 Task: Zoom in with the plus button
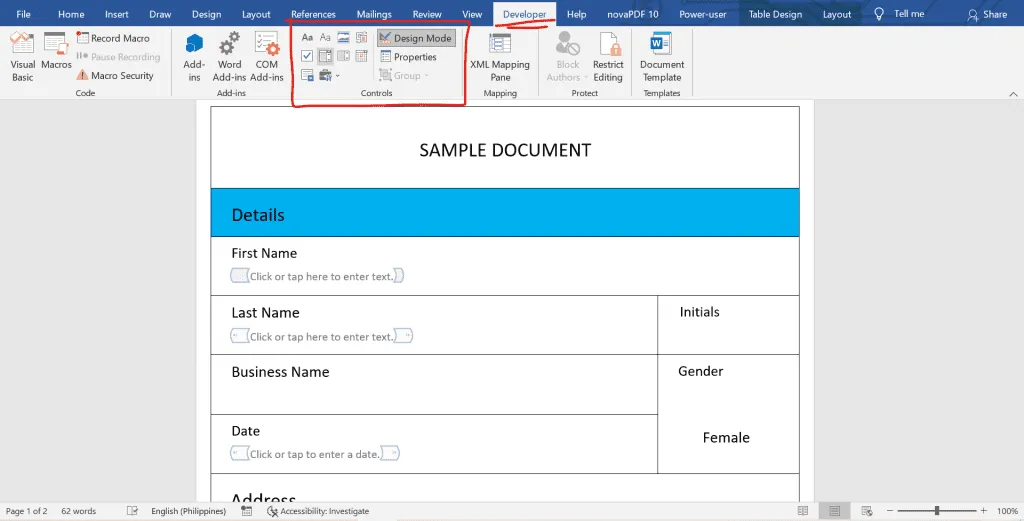(984, 511)
